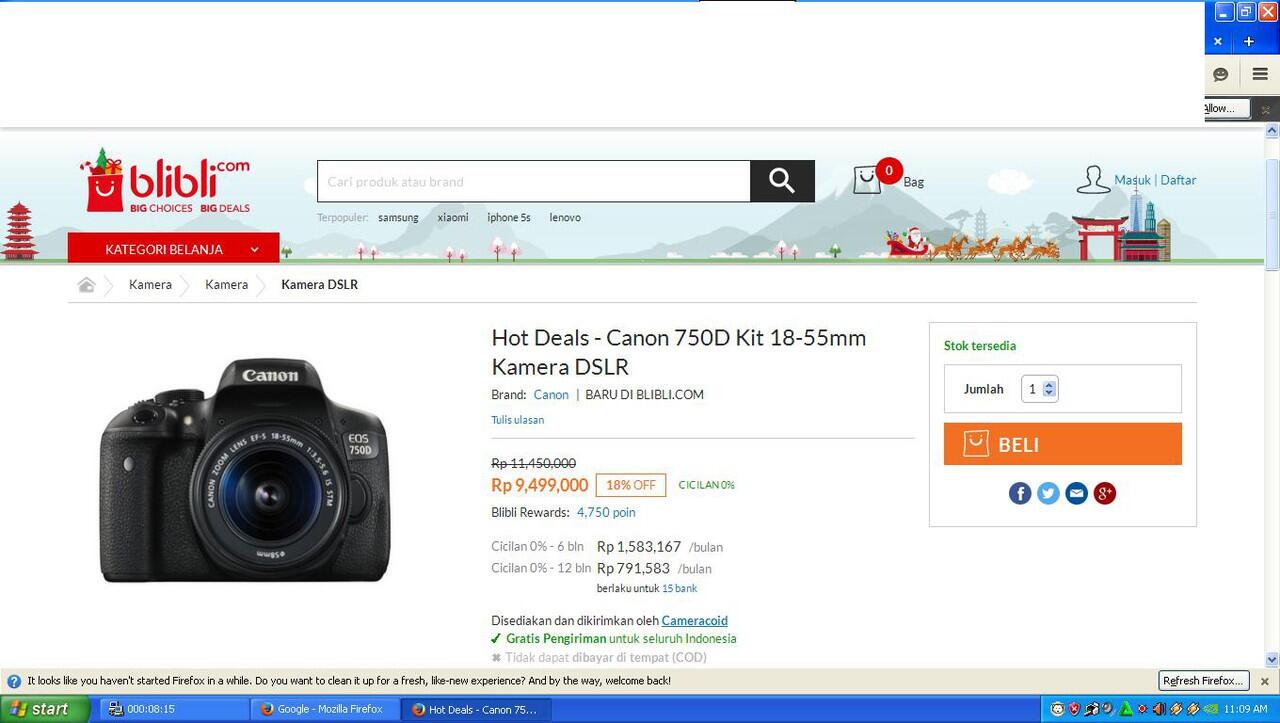The height and width of the screenshot is (723, 1280).
Task: Dismiss the Refresh Firefox notification bar
Action: (1265, 681)
